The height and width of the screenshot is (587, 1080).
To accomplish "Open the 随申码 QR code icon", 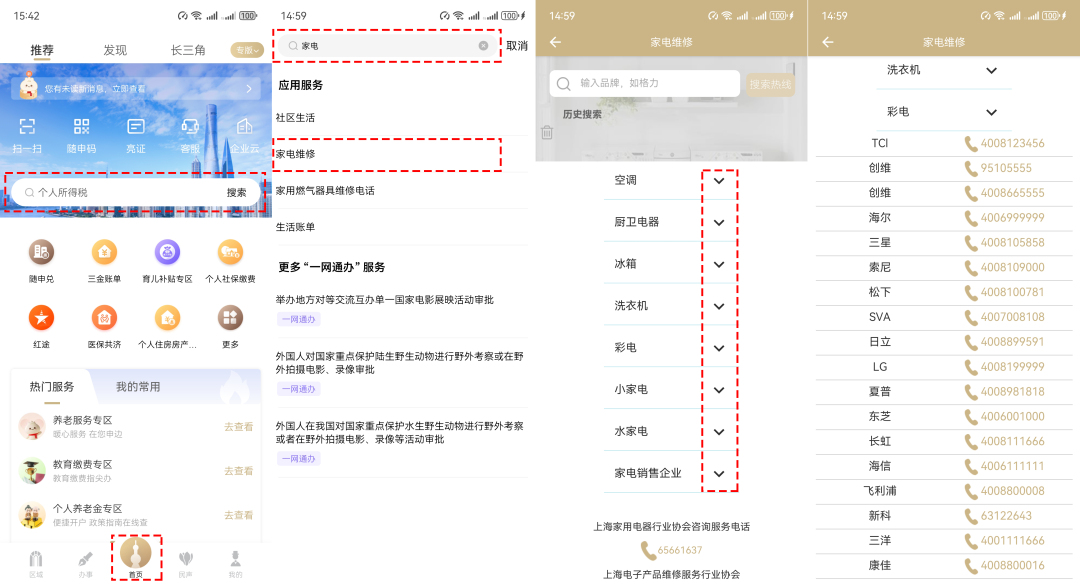I will point(81,128).
